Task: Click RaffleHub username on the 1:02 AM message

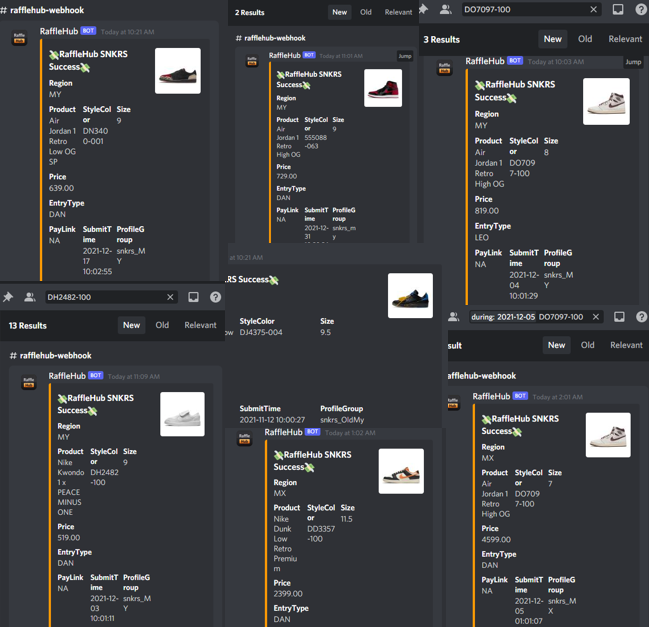Action: 284,432
